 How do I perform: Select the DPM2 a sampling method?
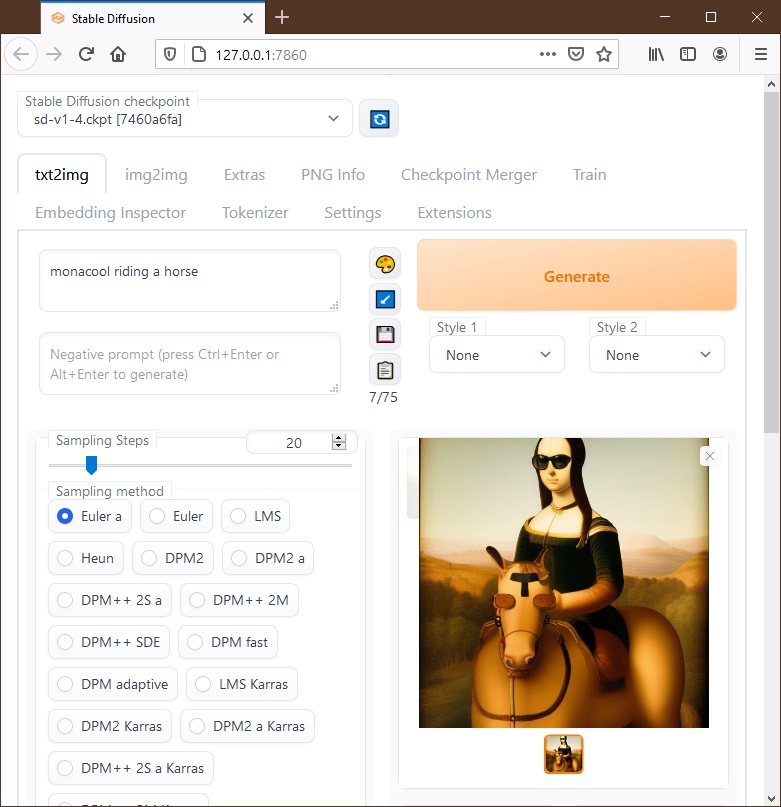pyautogui.click(x=268, y=558)
